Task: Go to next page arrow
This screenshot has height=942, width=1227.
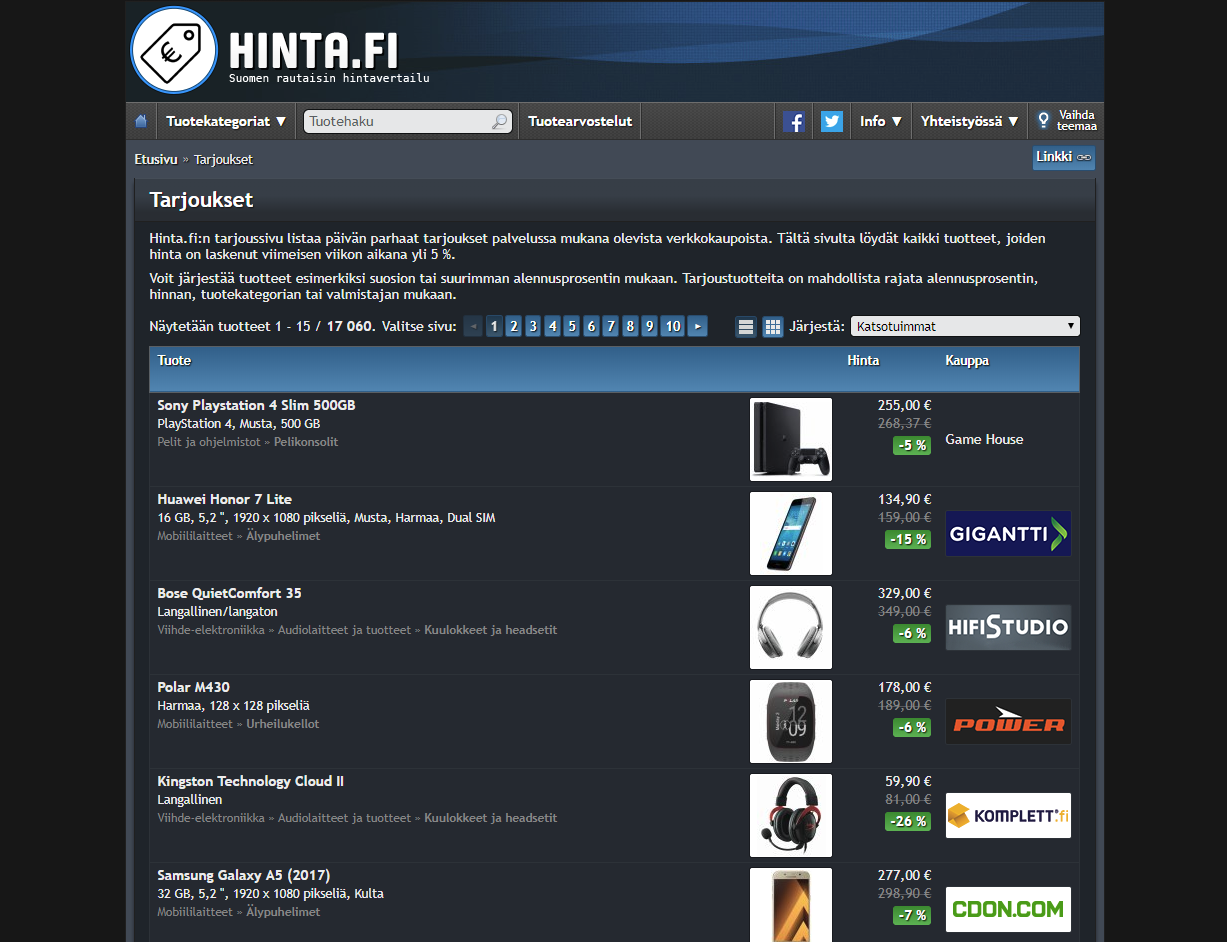Action: 698,326
